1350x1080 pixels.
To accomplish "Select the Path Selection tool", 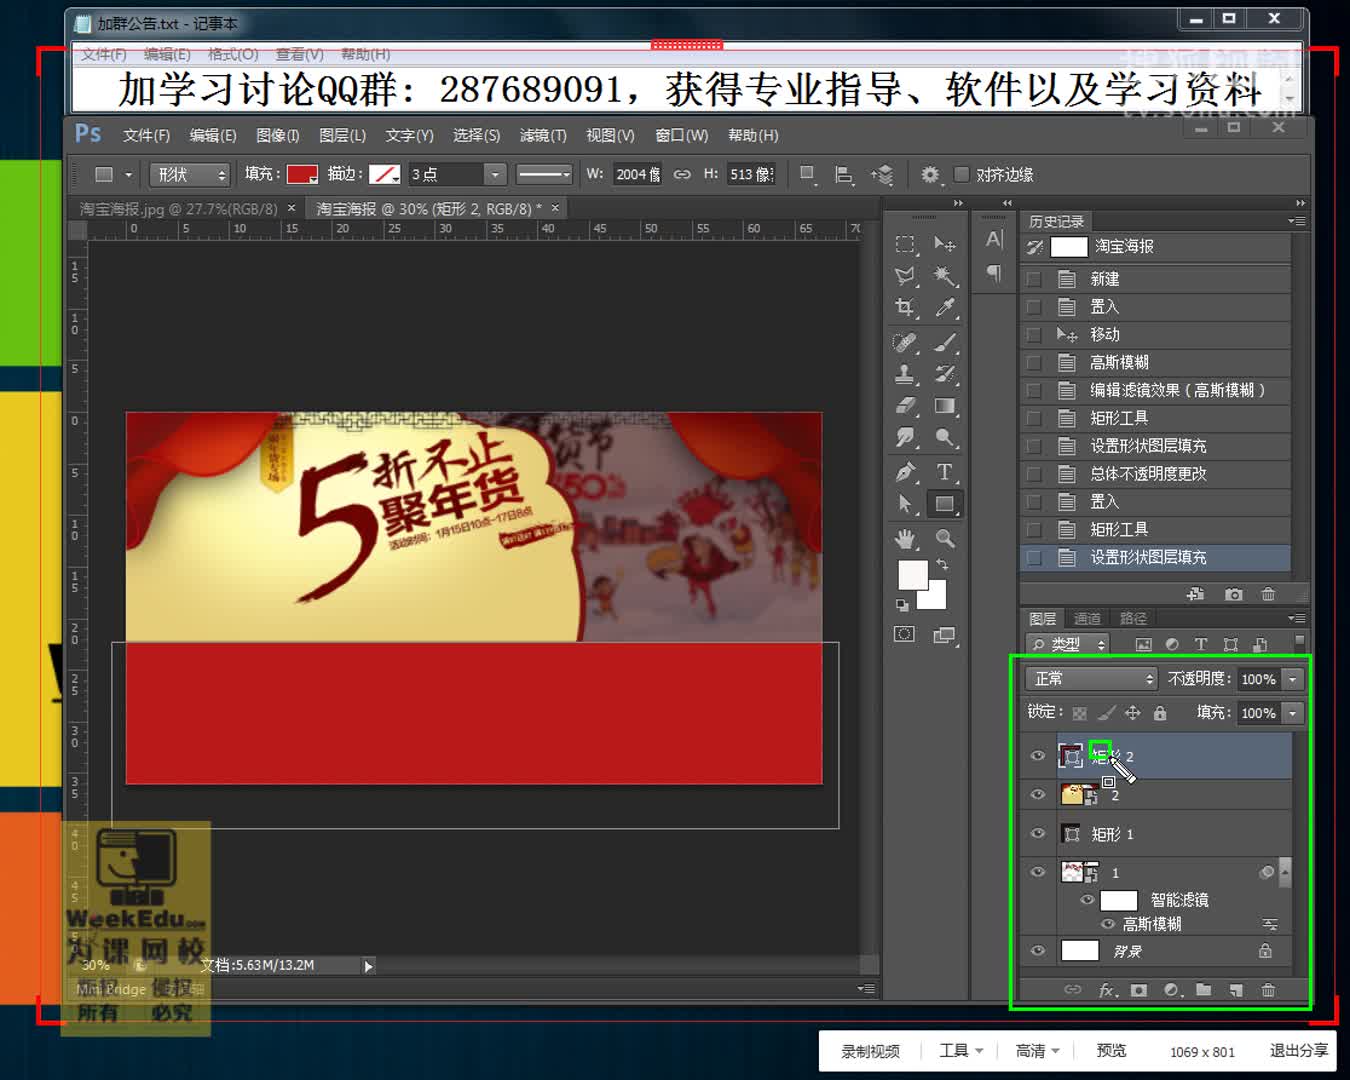I will pyautogui.click(x=905, y=504).
